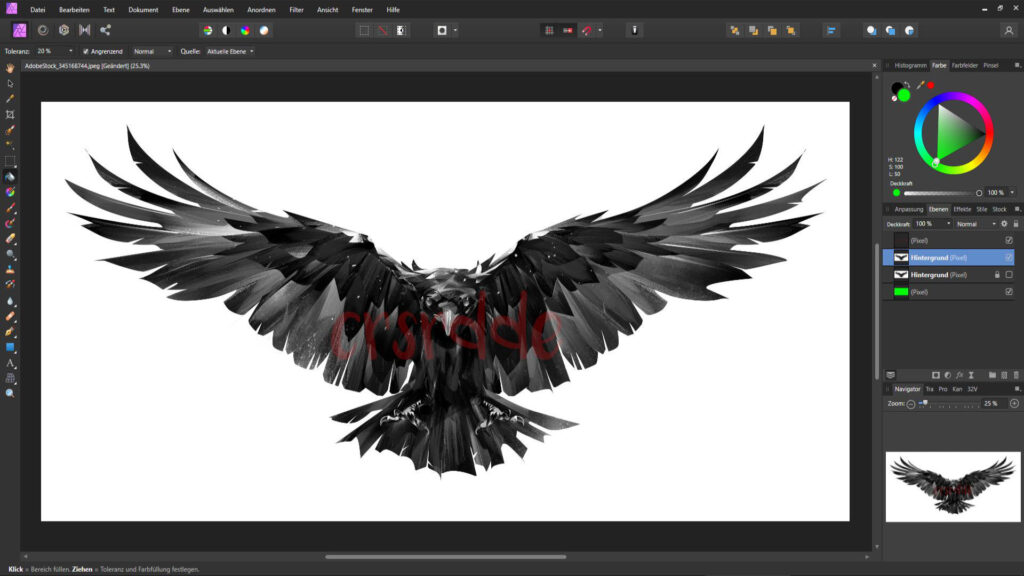Click the trash icon to delete layer

pos(1016,375)
